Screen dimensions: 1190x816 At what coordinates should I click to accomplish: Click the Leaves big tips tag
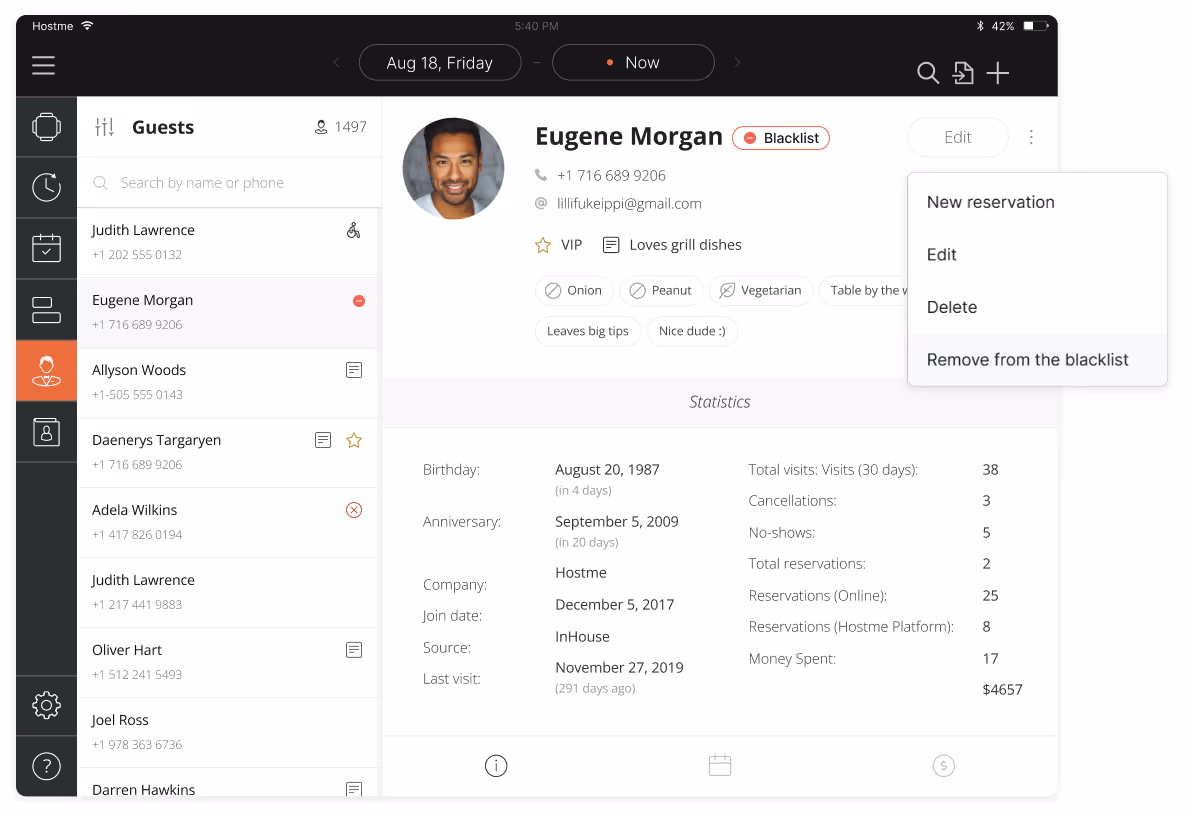(x=588, y=332)
